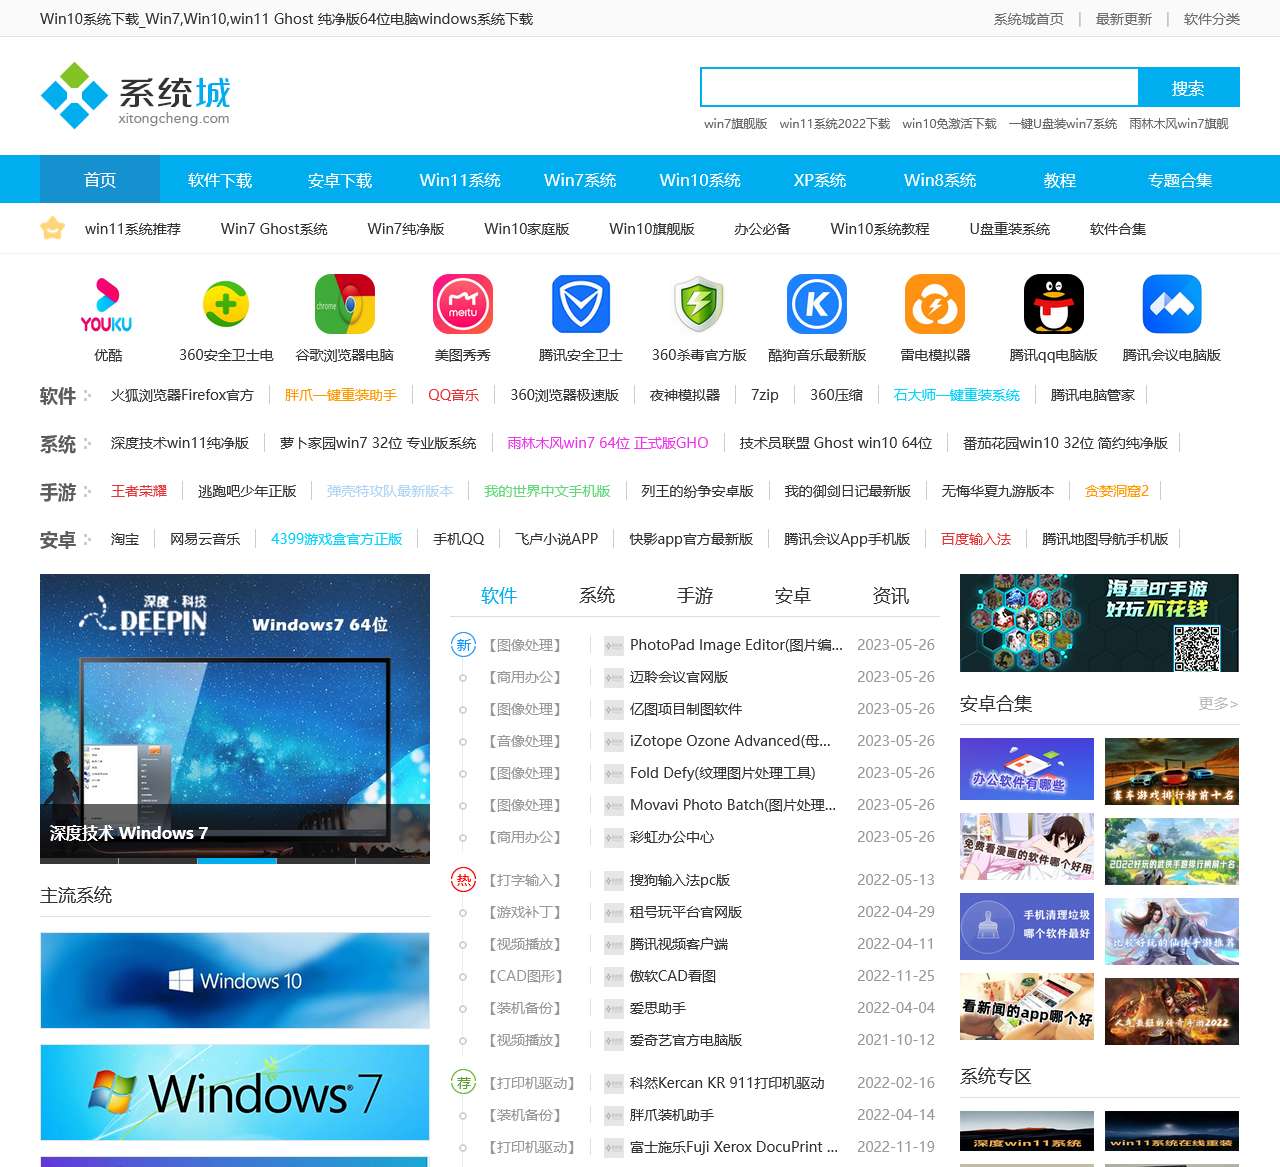The height and width of the screenshot is (1167, 1280).
Task: Select Win10系统 in the main navigation
Action: point(700,180)
